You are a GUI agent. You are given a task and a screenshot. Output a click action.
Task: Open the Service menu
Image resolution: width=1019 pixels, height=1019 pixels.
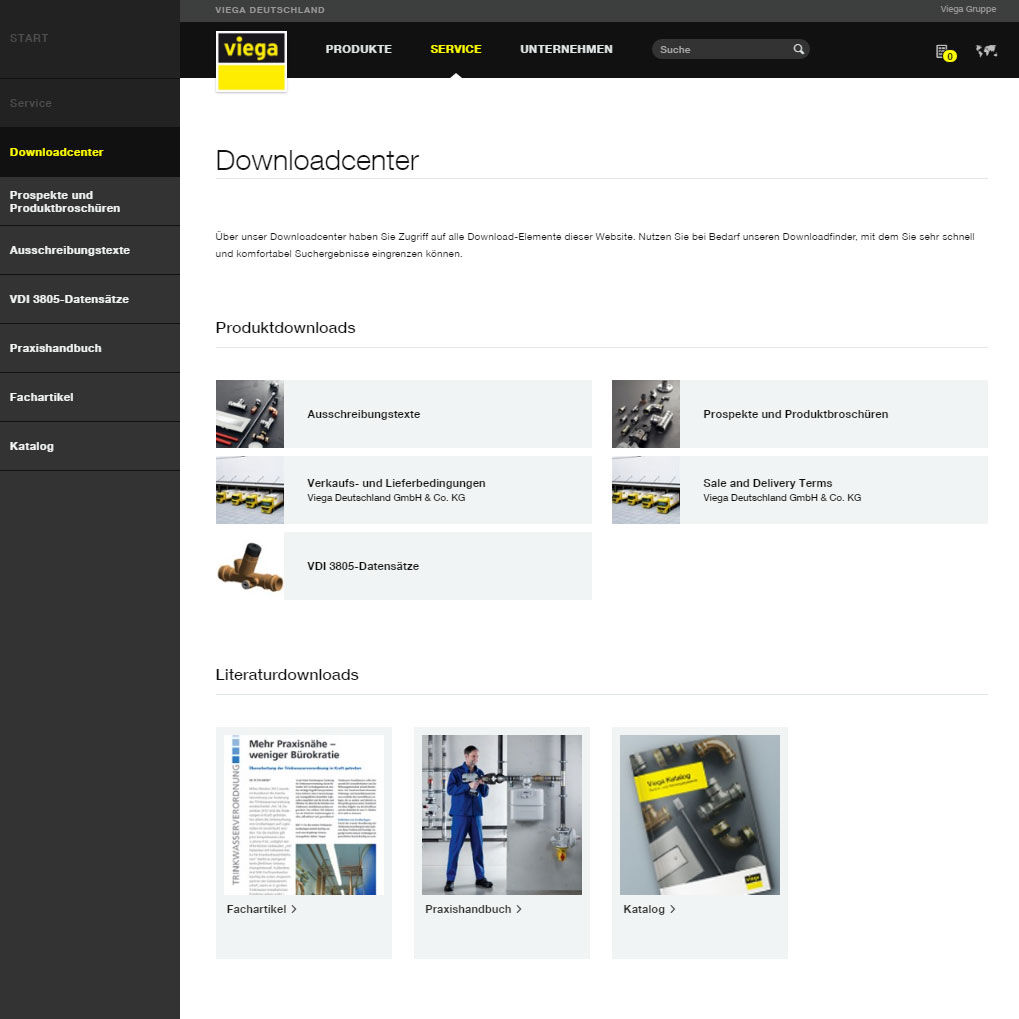(x=456, y=49)
